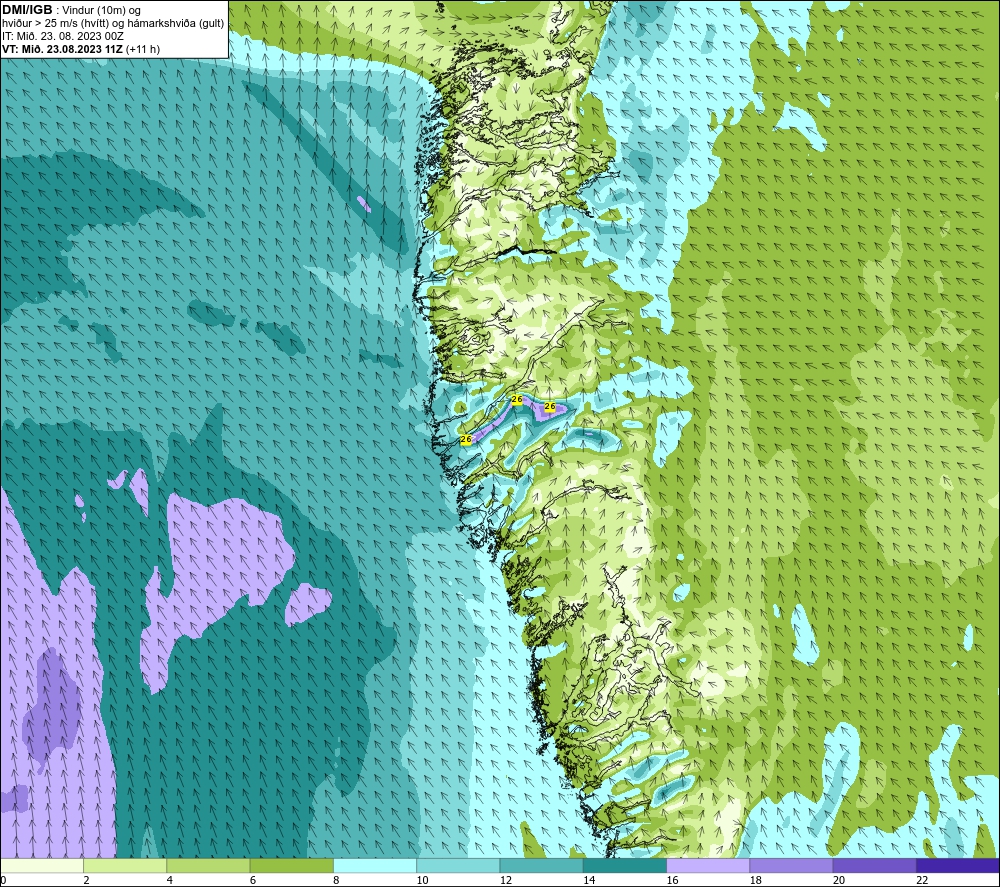Click the westernmost yellow 26 gust label by the coast
This screenshot has width=1000, height=887.
click(466, 439)
